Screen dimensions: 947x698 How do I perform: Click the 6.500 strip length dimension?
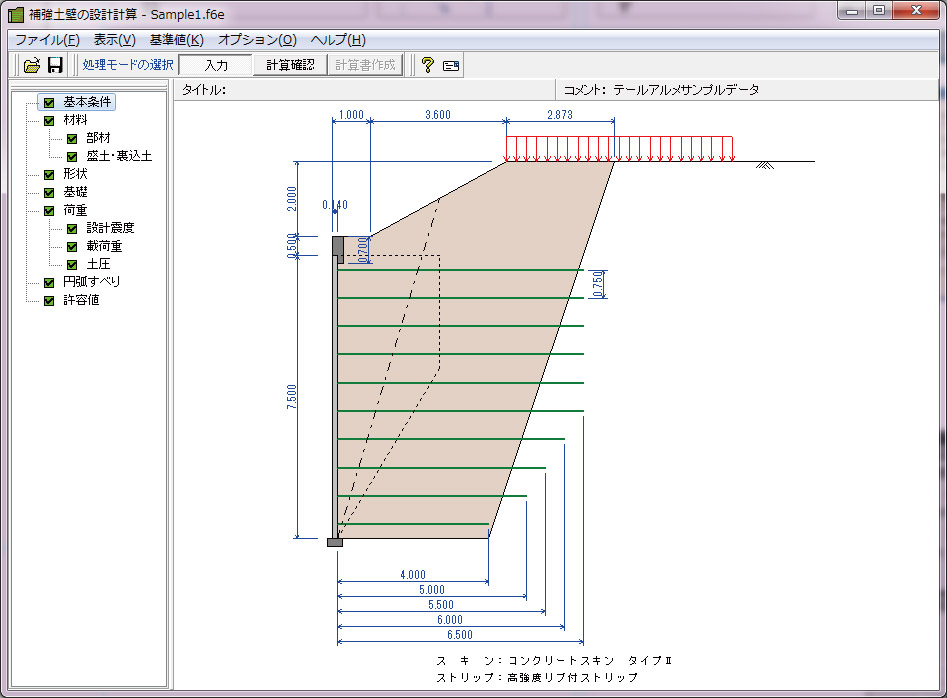tap(460, 635)
